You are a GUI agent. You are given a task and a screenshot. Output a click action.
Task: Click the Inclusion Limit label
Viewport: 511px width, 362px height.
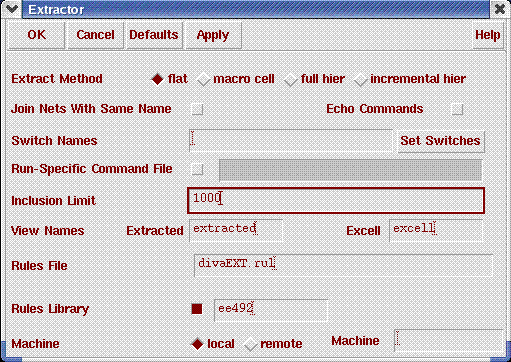(x=53, y=201)
